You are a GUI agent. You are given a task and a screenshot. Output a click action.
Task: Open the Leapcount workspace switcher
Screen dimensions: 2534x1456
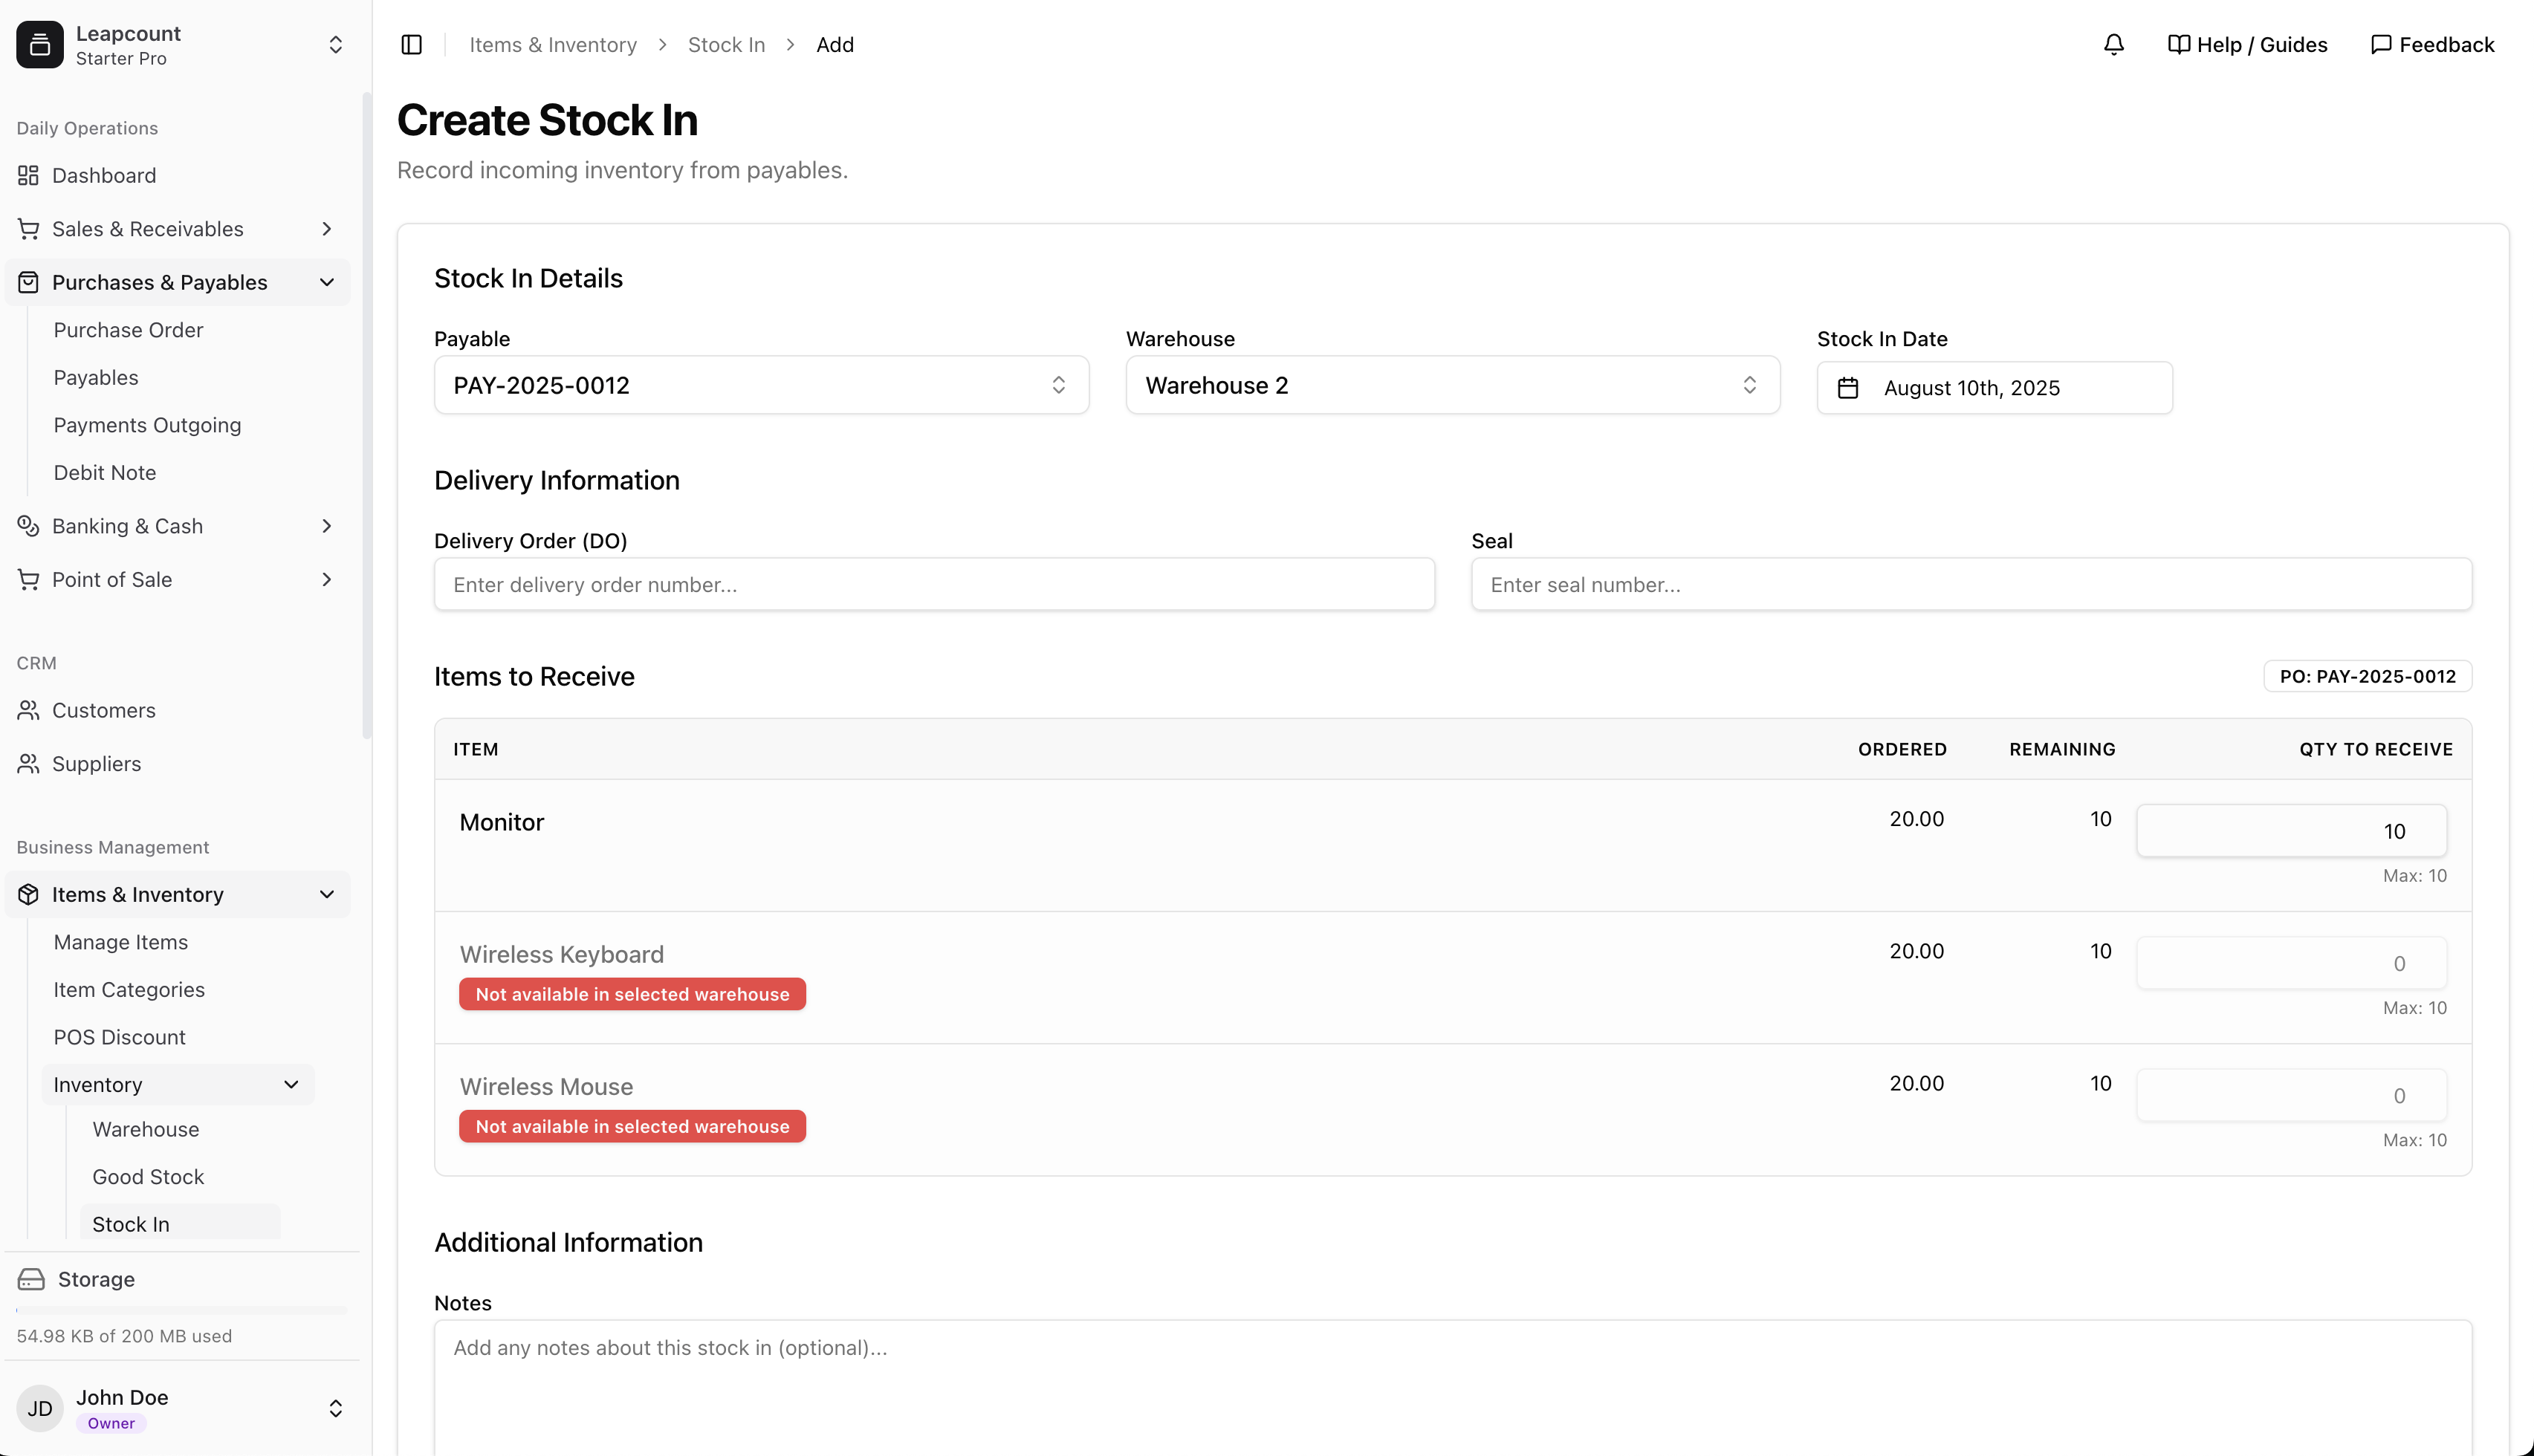pyautogui.click(x=336, y=45)
